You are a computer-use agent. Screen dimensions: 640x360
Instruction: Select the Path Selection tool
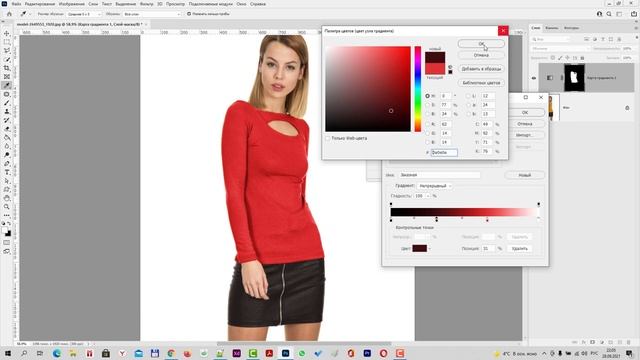coord(7,181)
